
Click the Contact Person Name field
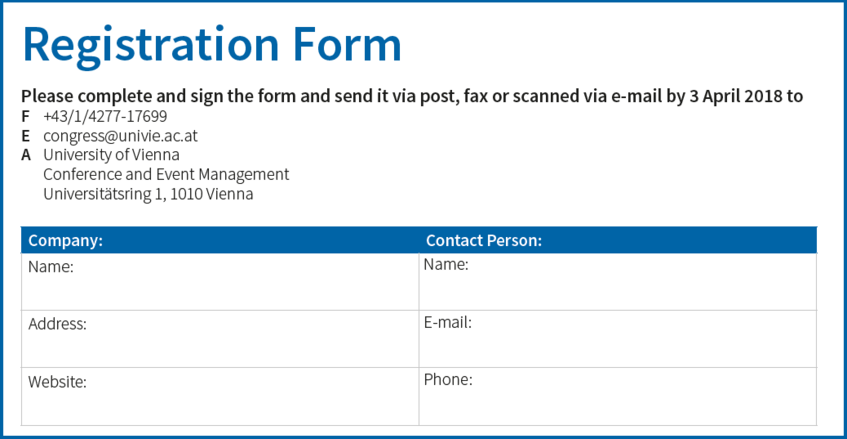coord(617,281)
